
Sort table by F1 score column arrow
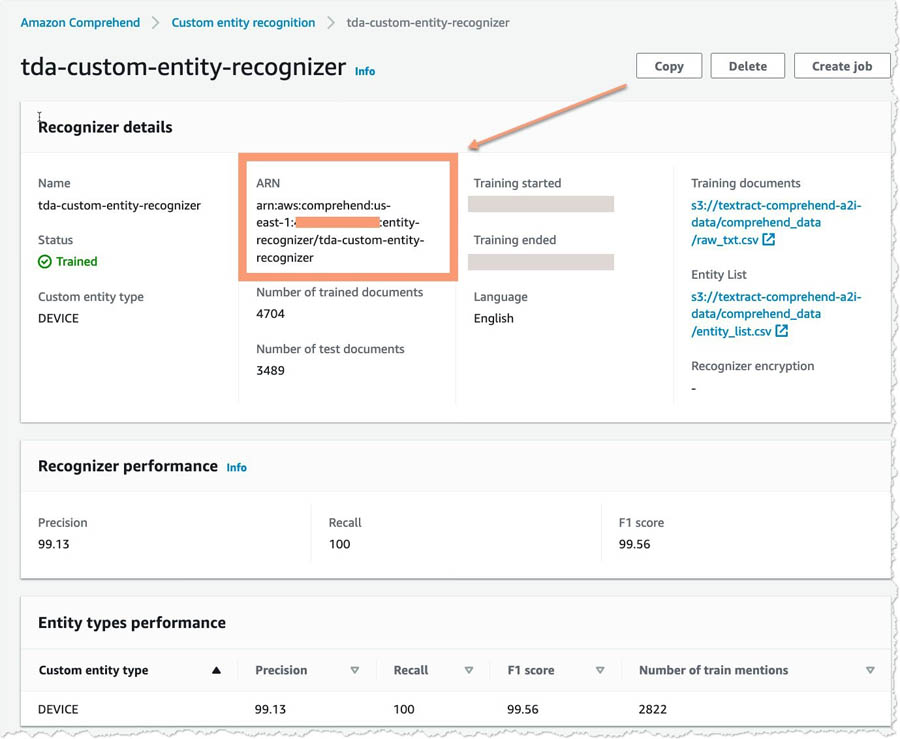[600, 670]
